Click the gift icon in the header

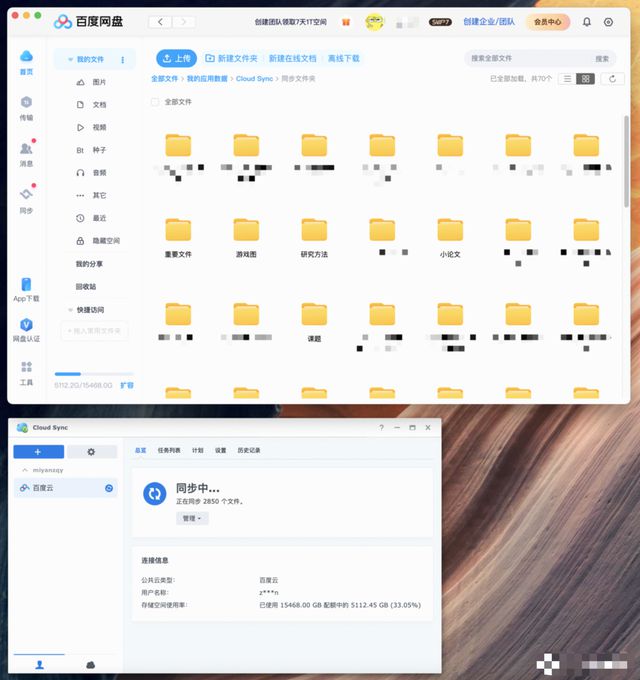coord(346,22)
